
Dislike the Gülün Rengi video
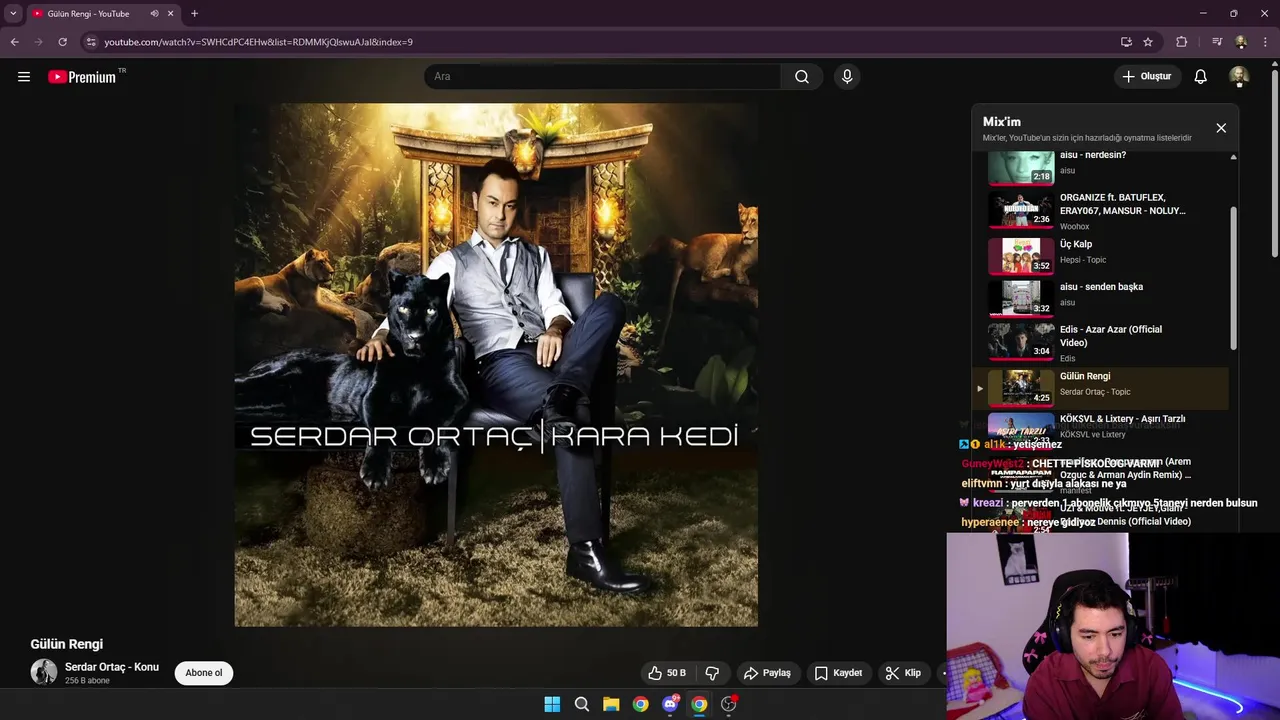[x=712, y=673]
